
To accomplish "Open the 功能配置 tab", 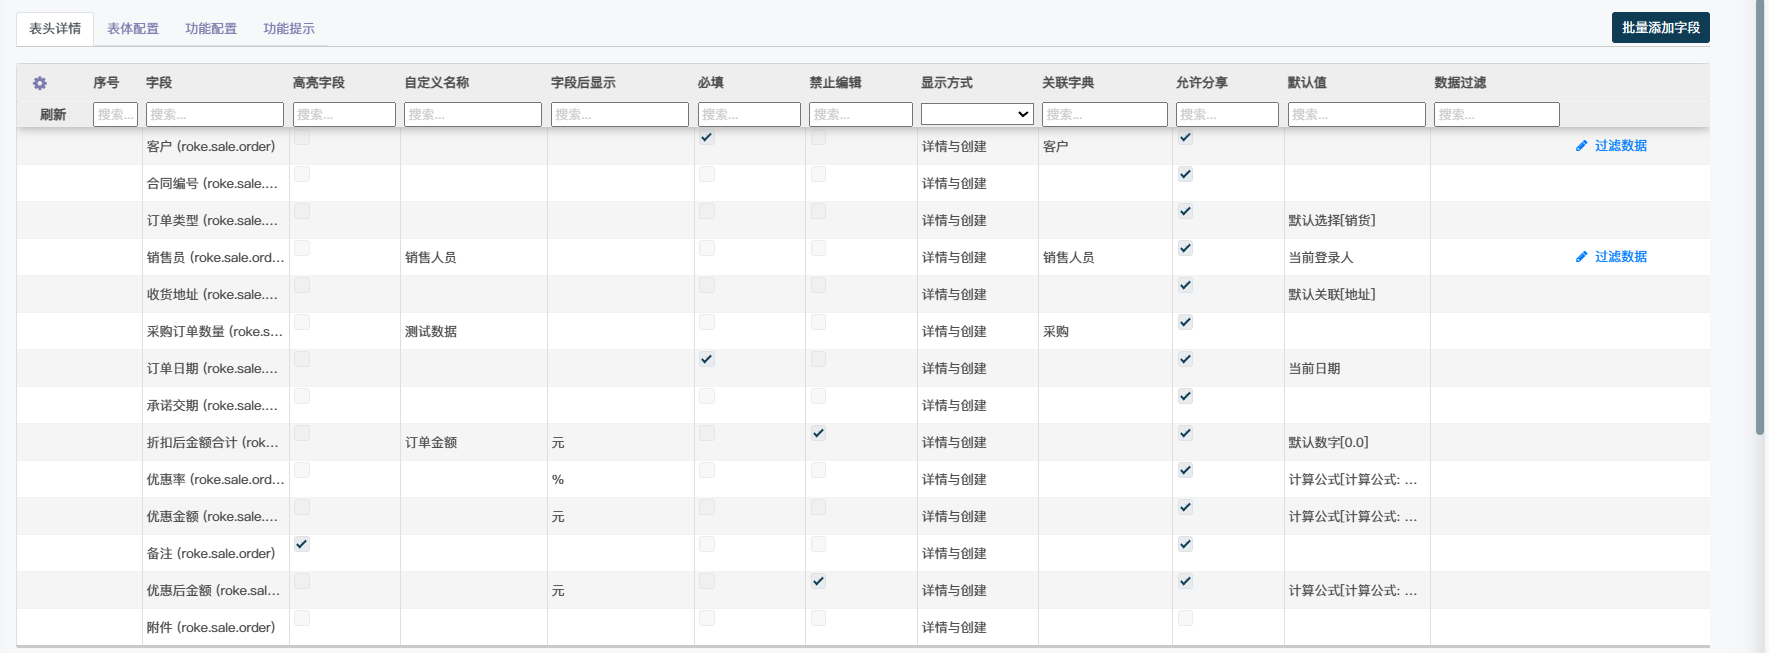I will [x=211, y=29].
